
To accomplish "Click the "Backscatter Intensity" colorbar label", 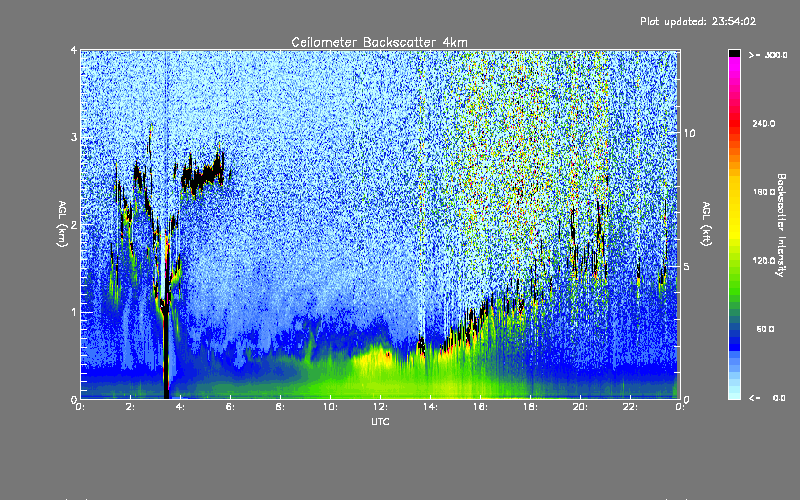I will coord(781,225).
